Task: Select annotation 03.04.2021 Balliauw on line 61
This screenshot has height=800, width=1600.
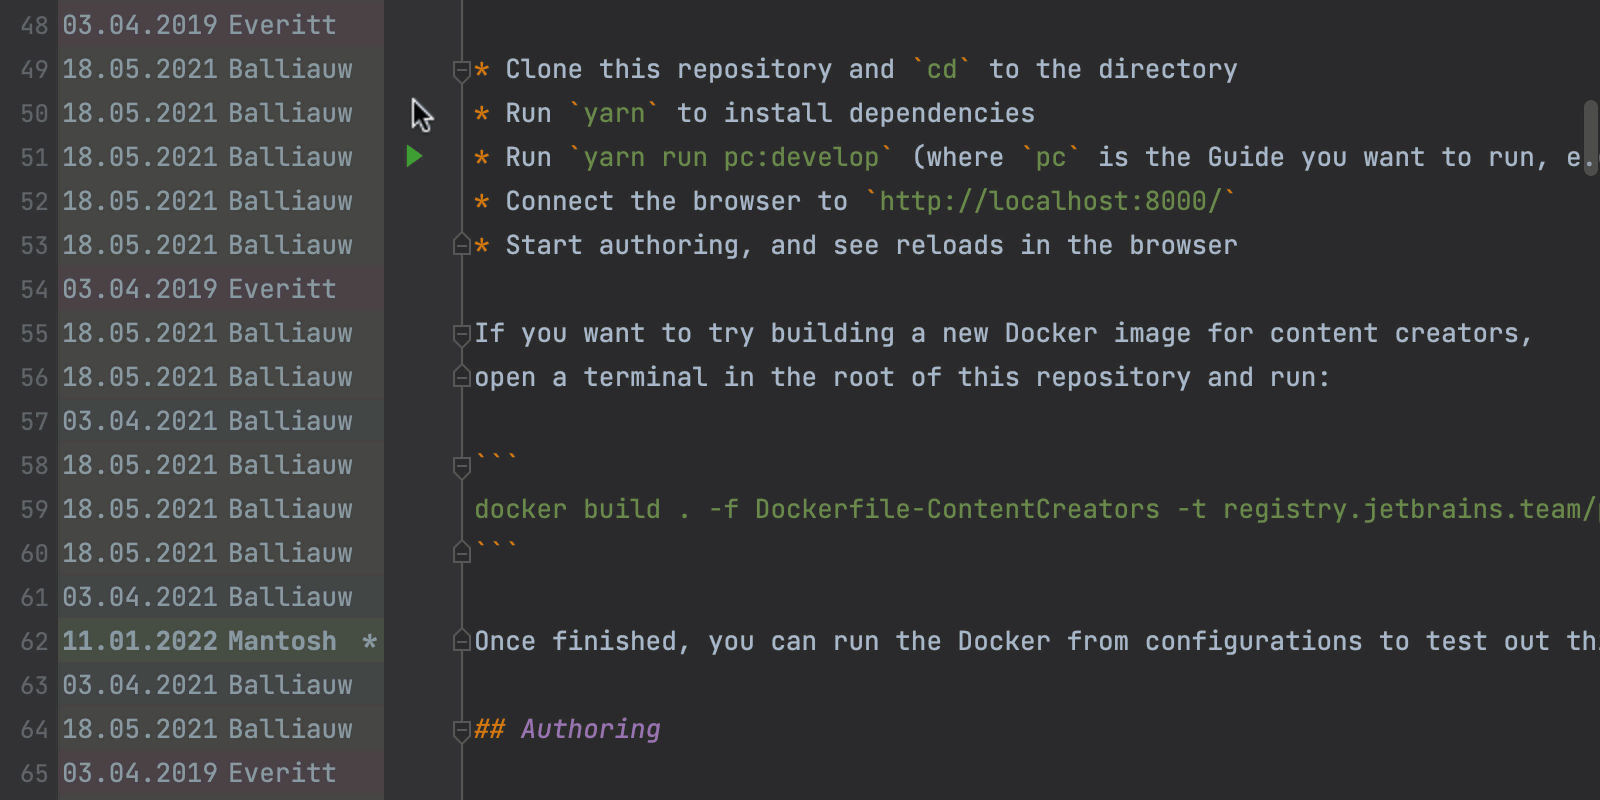Action: (207, 597)
